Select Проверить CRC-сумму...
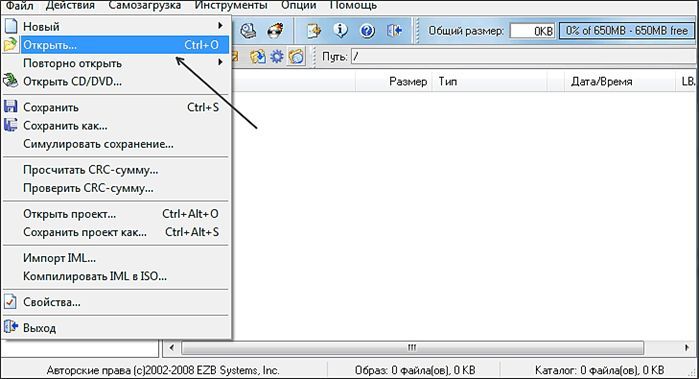Viewport: 699px width, 379px height. click(116, 188)
